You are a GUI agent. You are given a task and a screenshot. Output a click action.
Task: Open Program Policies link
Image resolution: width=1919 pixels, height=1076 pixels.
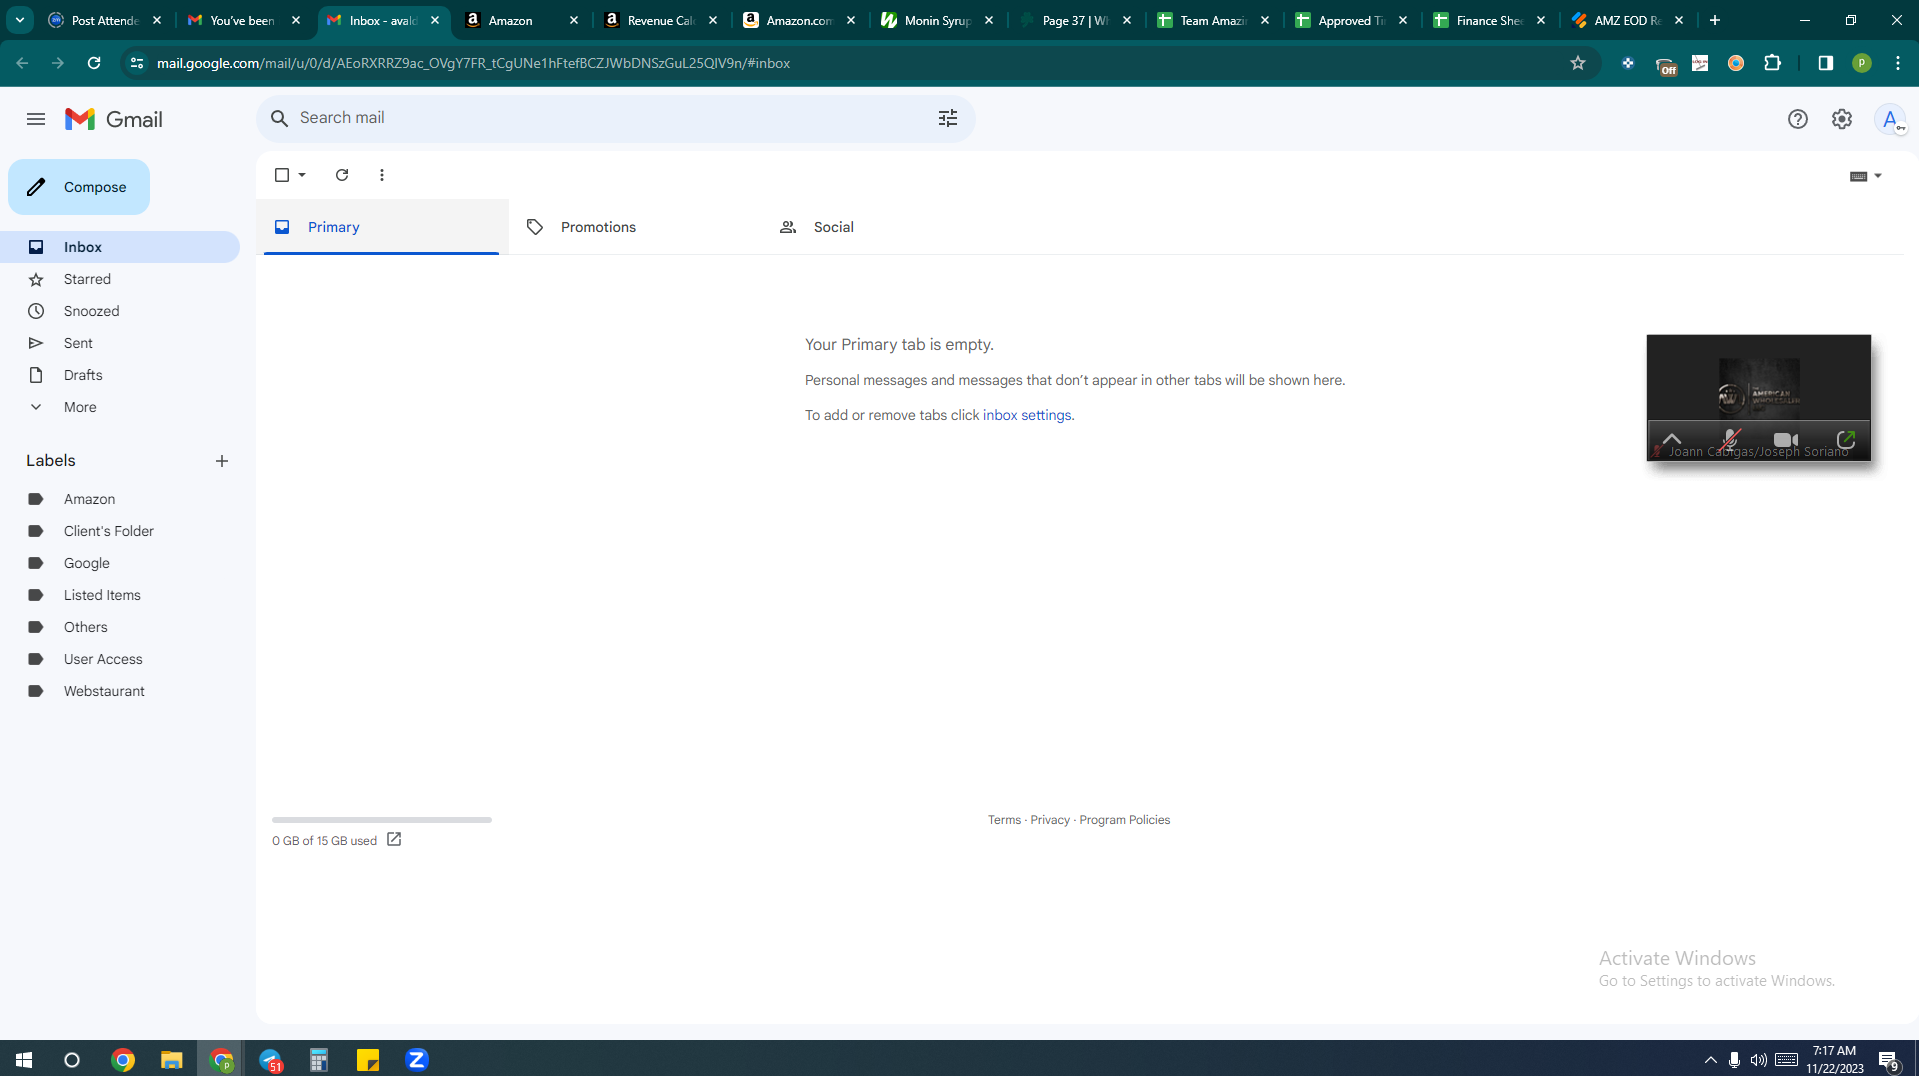click(x=1124, y=820)
